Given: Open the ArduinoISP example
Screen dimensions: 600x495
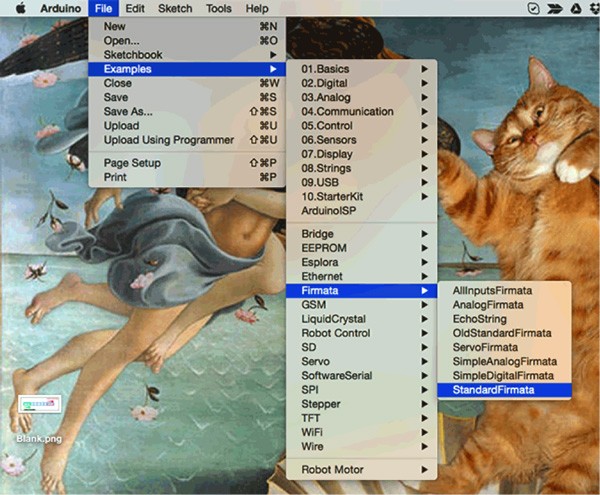Looking at the screenshot, I should point(362,210).
